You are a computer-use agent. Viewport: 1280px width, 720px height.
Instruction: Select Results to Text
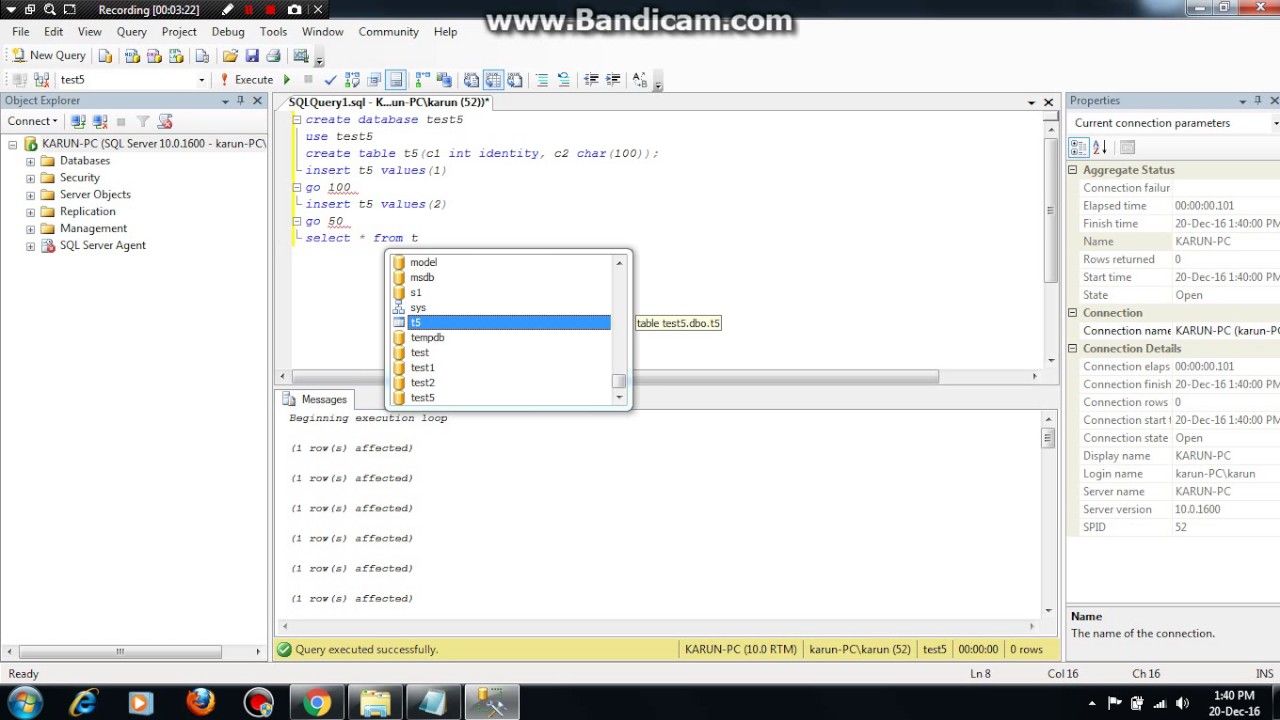[x=471, y=80]
